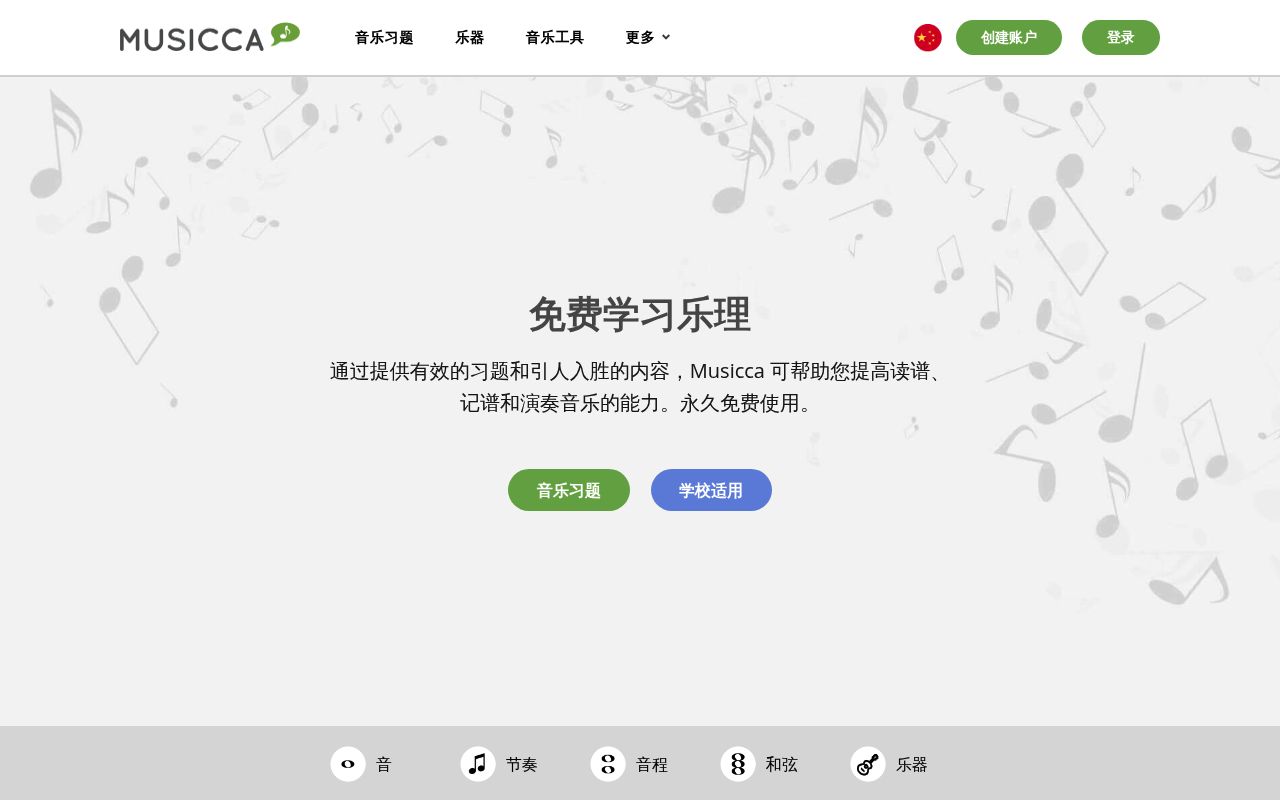Click the description paragraph mentioning Musicca
This screenshot has width=1280, height=800.
[640, 387]
